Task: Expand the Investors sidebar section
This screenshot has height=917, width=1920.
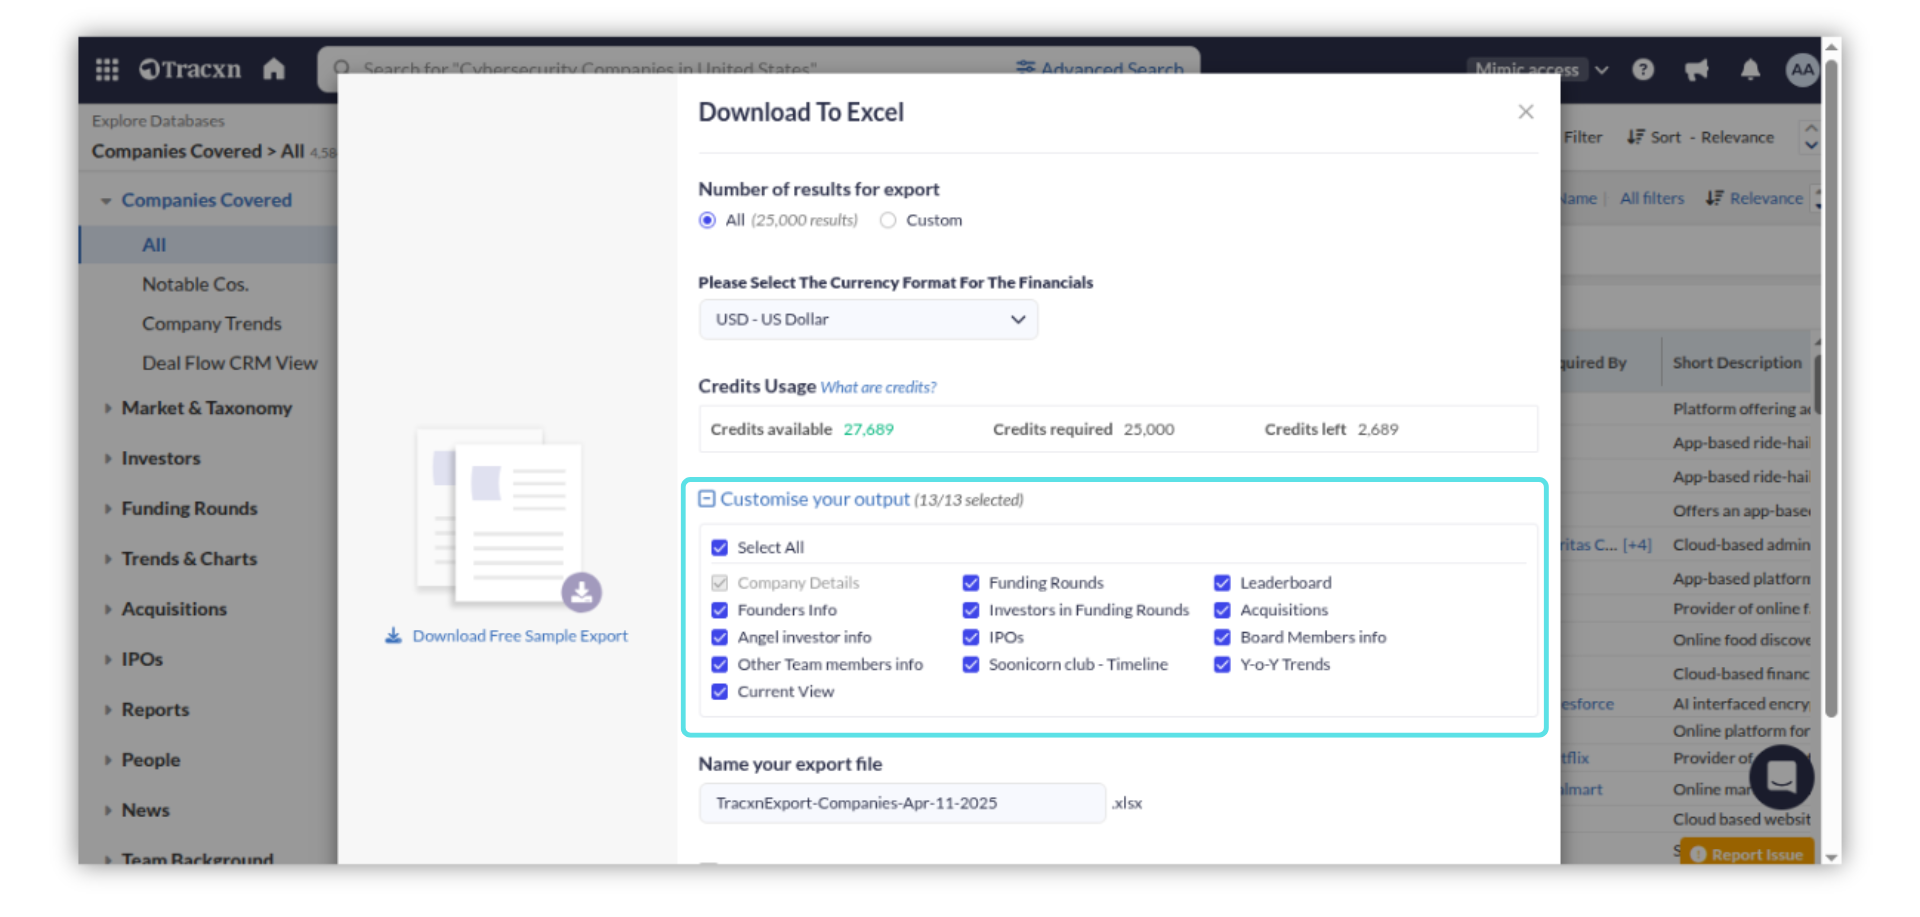Action: pos(160,458)
